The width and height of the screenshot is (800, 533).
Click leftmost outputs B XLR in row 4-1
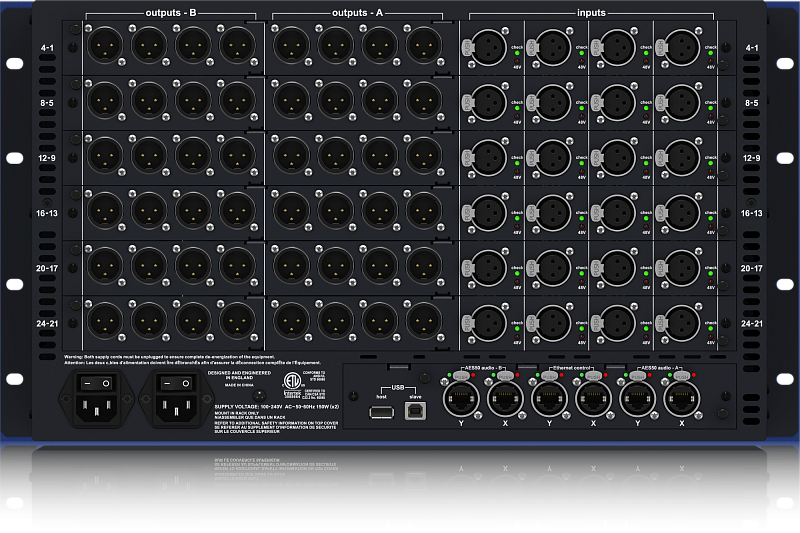(105, 45)
